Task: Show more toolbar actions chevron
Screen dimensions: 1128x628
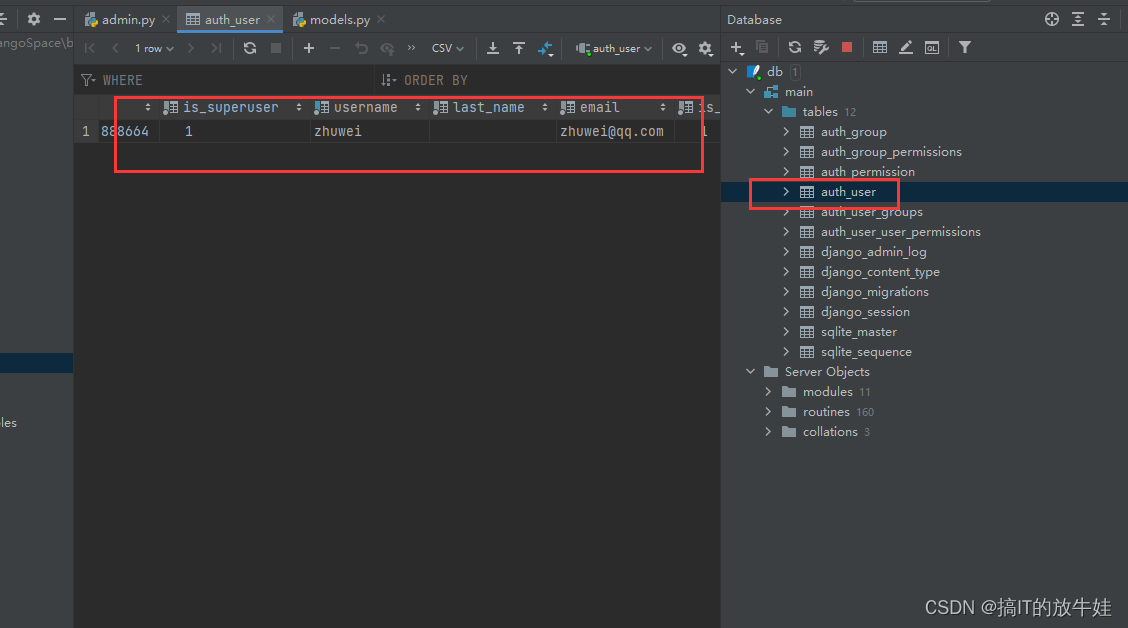Action: pos(411,48)
